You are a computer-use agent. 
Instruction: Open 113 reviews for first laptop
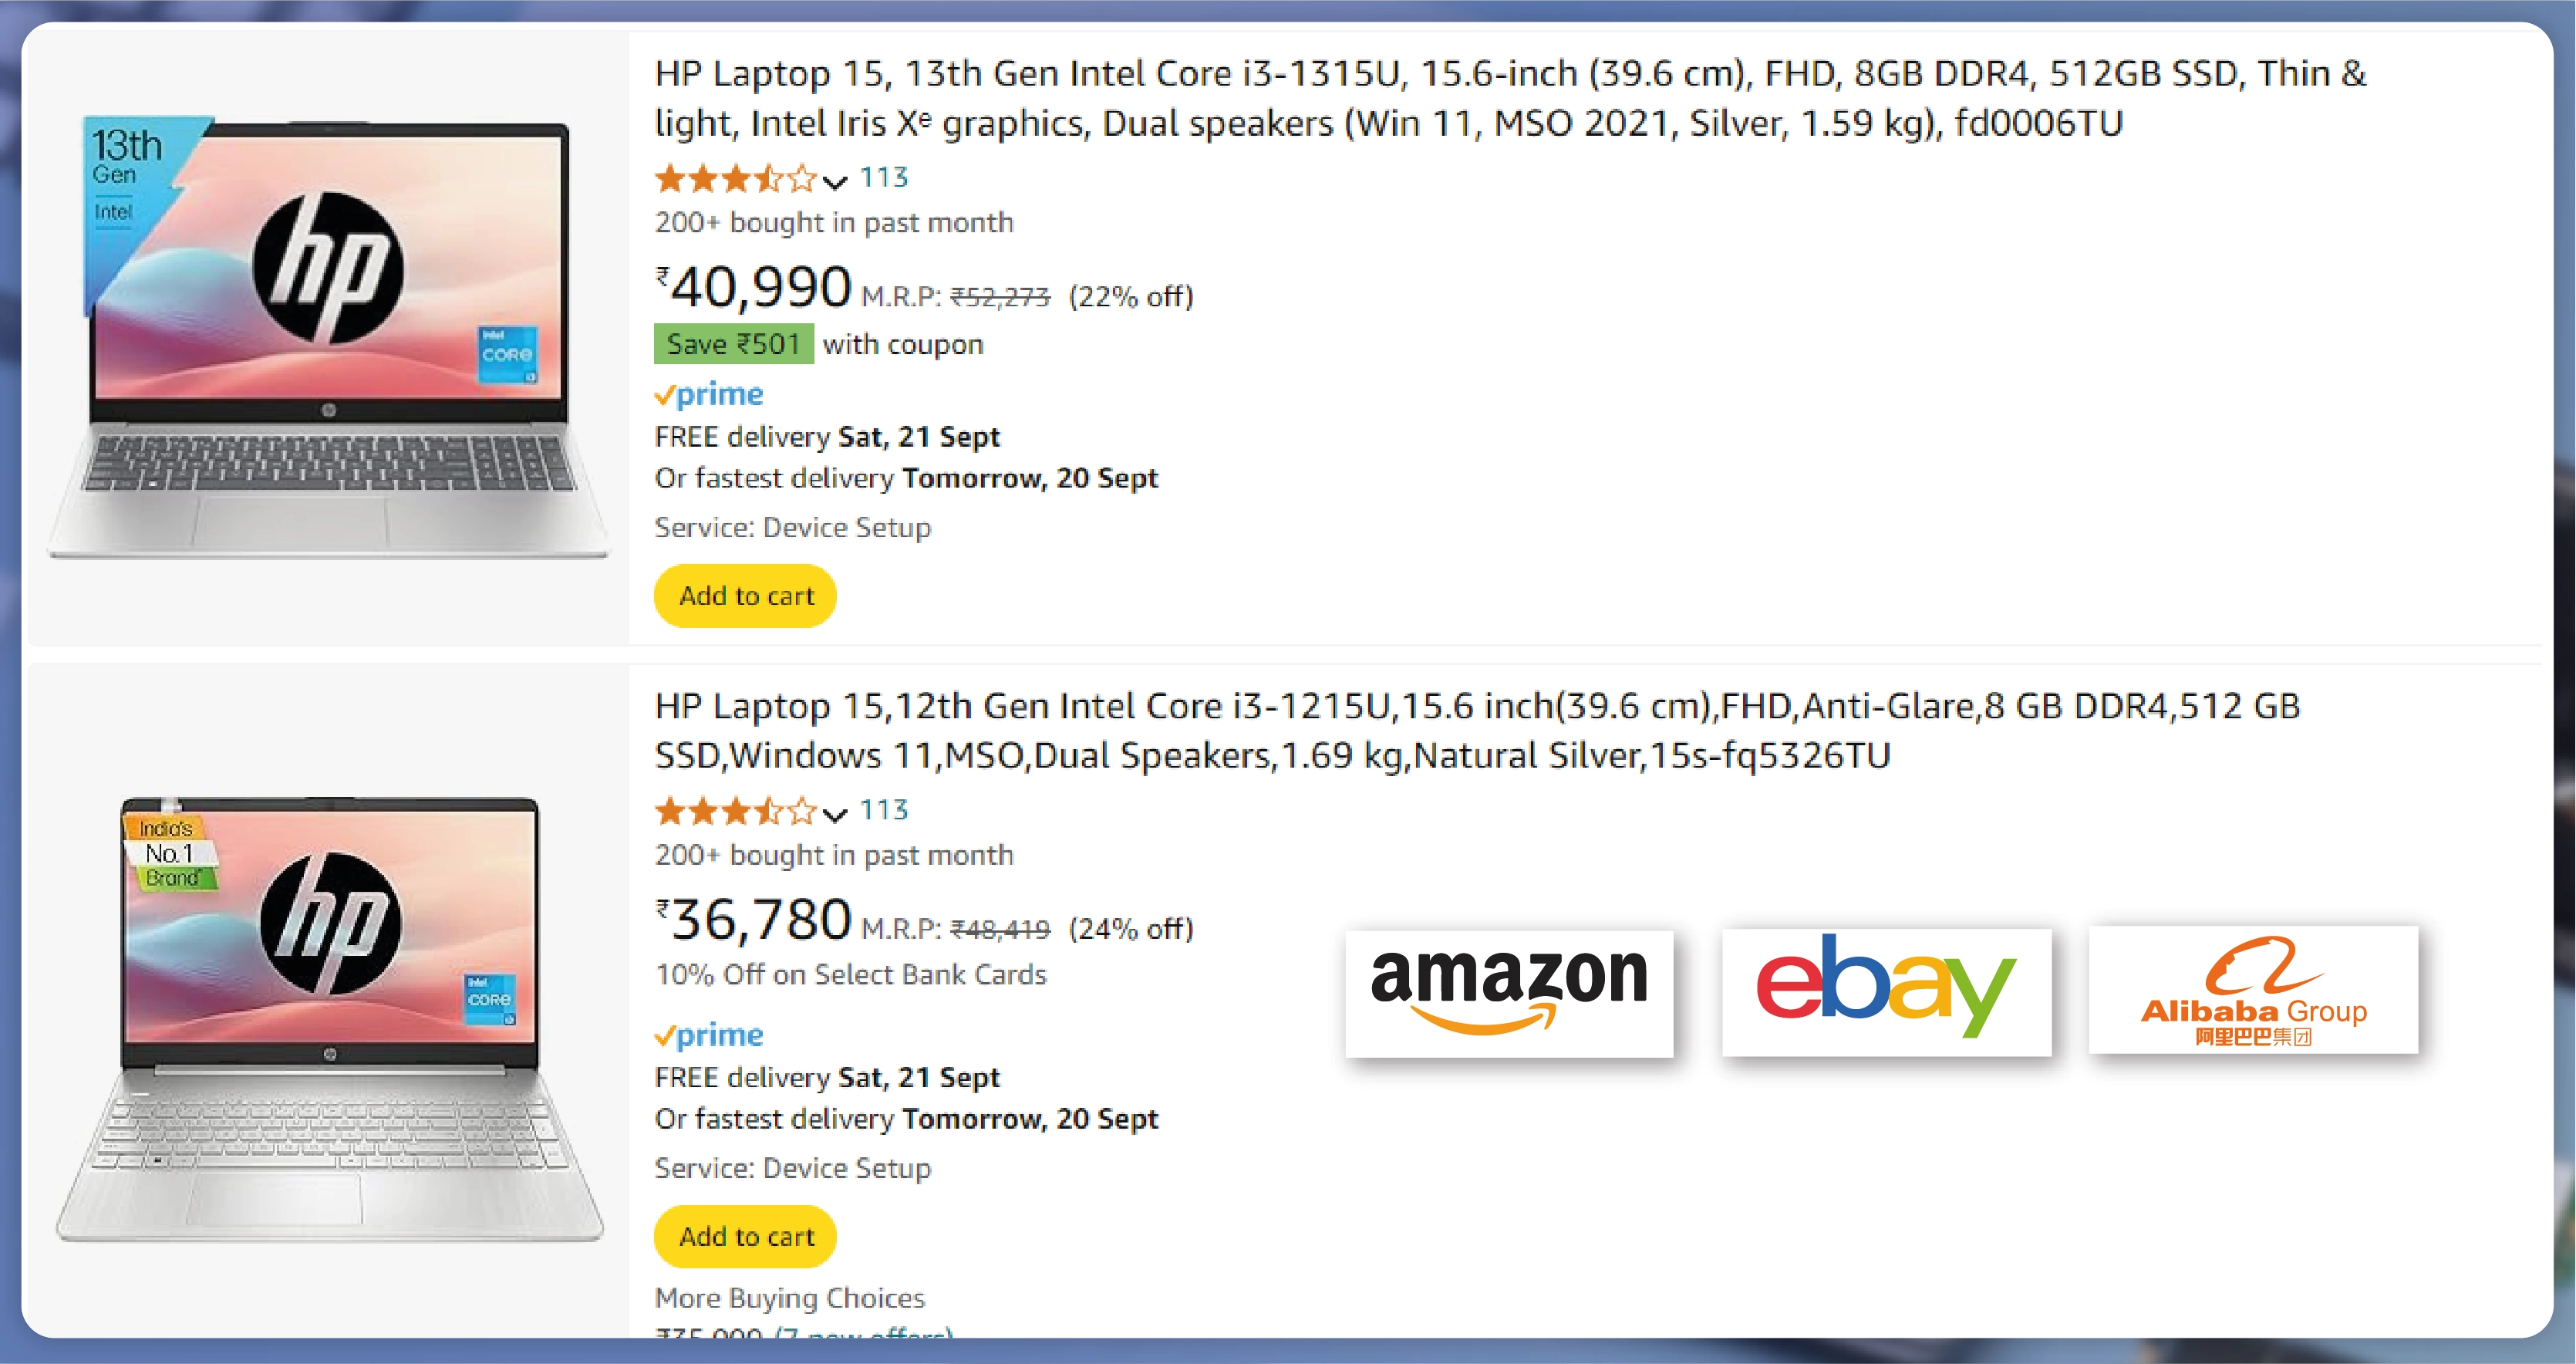point(884,178)
